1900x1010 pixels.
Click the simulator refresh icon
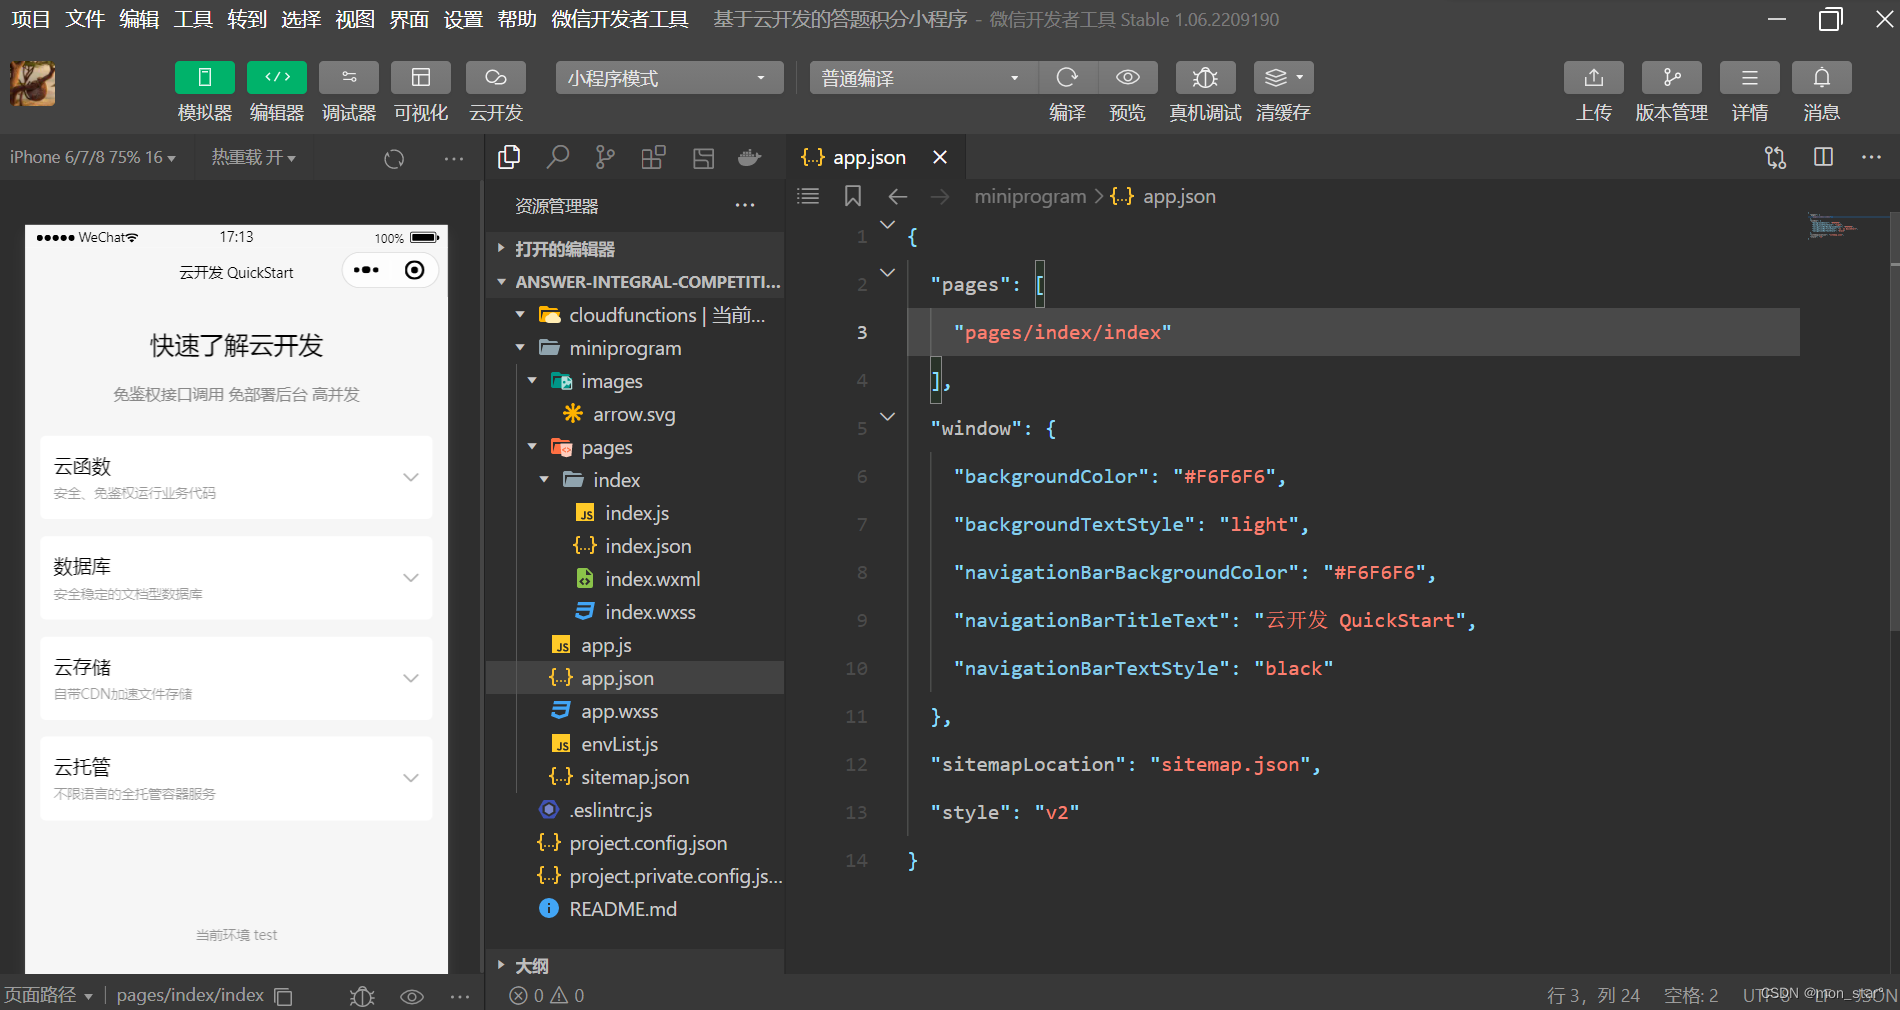[x=394, y=158]
